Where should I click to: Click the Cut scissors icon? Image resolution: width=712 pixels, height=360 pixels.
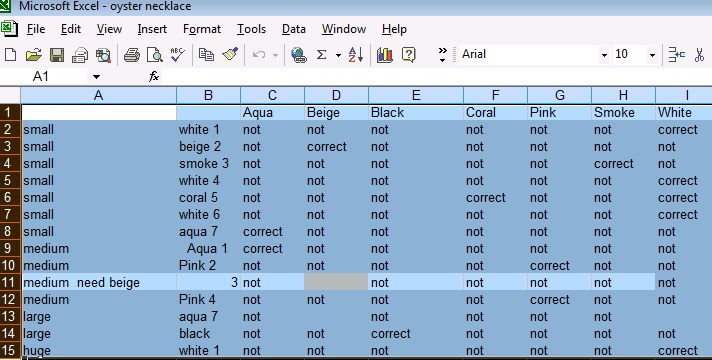tap(699, 55)
